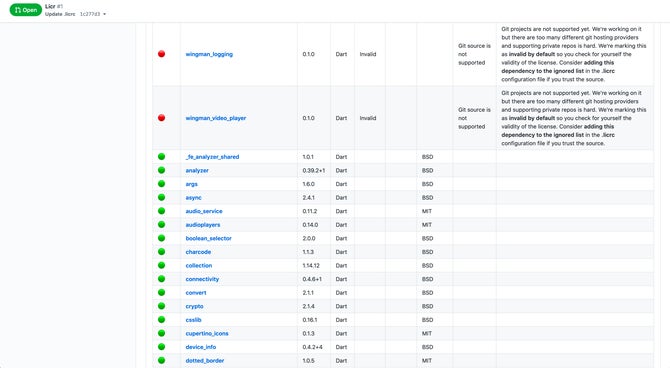This screenshot has height=368, width=670.
Task: Click the red status dot for wingman_logging
Action: point(162,54)
